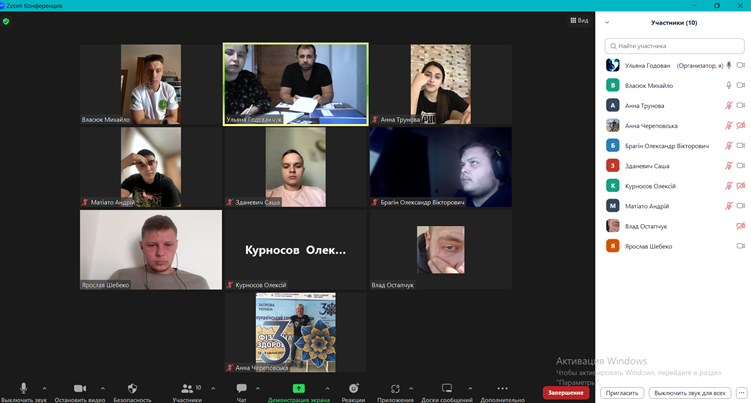Open Доски сообщений (Whiteboards) icon

tap(447, 388)
